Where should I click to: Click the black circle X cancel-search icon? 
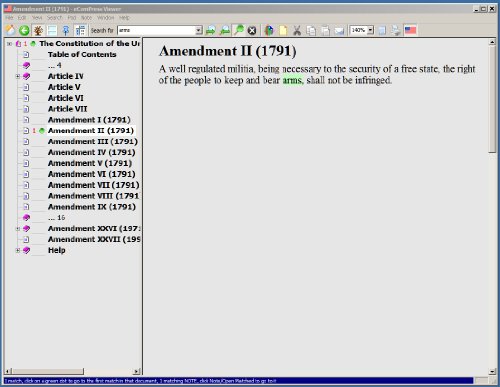pyautogui.click(x=252, y=31)
